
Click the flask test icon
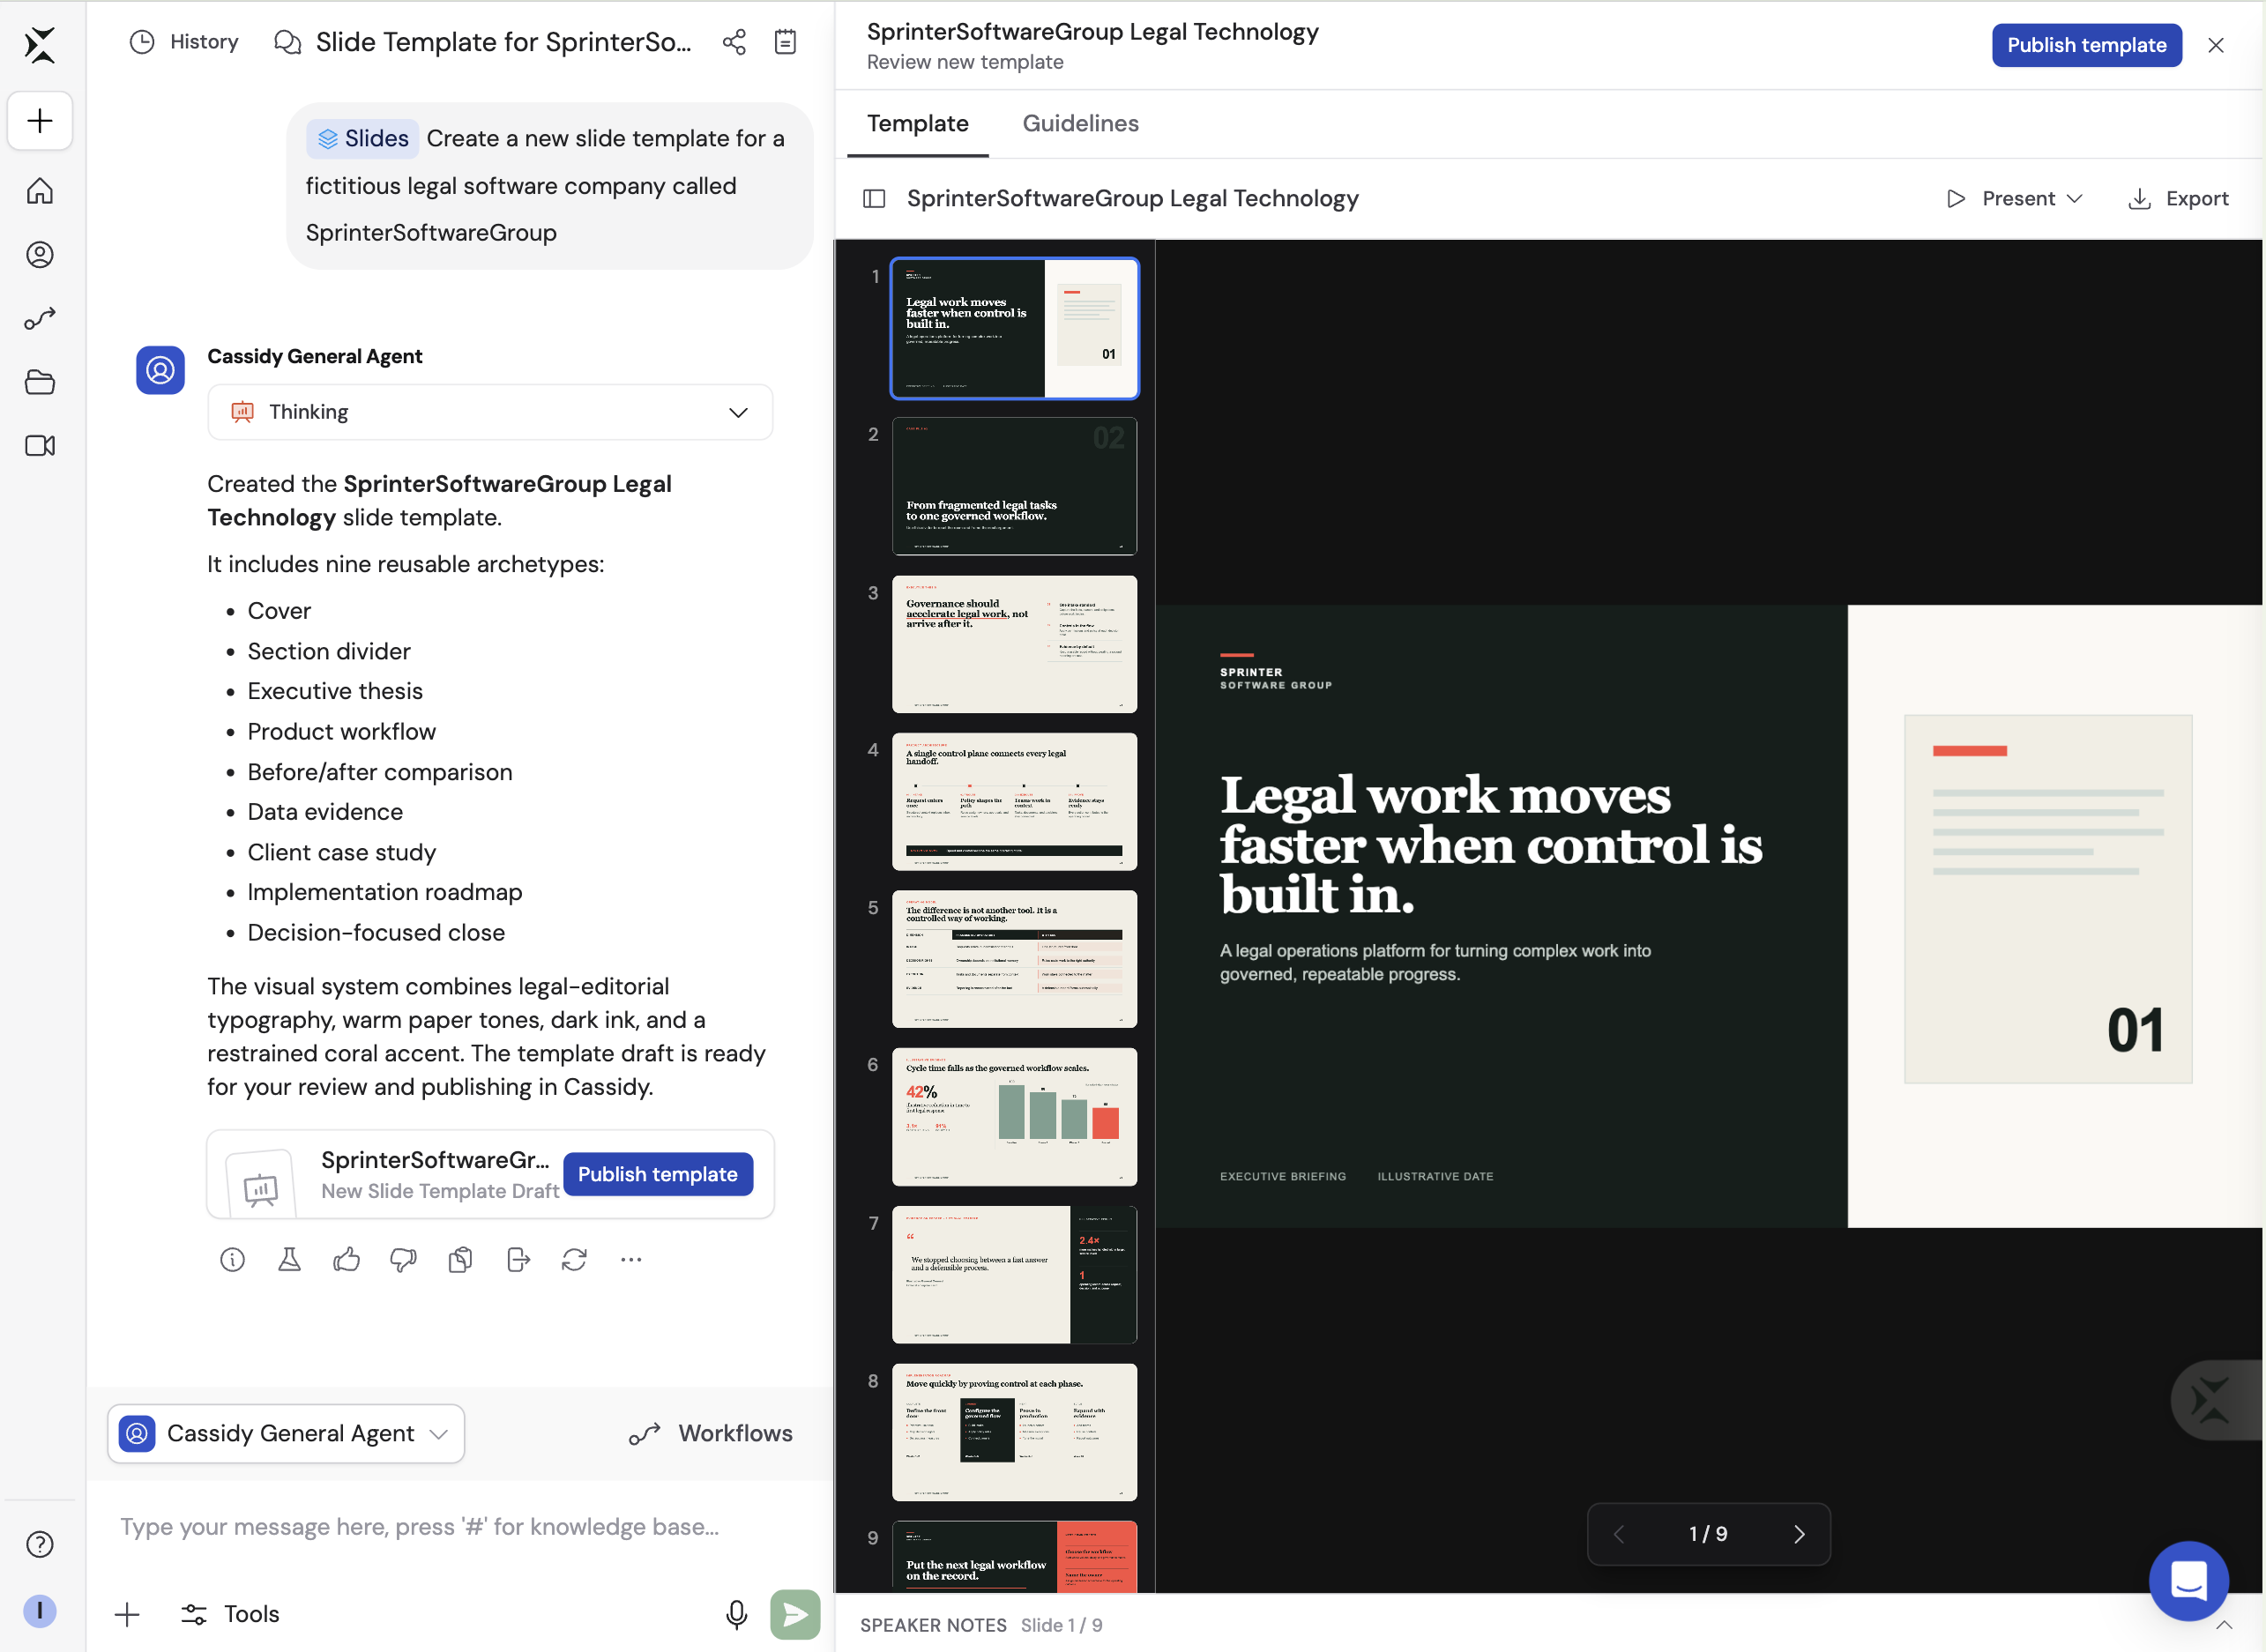click(289, 1260)
